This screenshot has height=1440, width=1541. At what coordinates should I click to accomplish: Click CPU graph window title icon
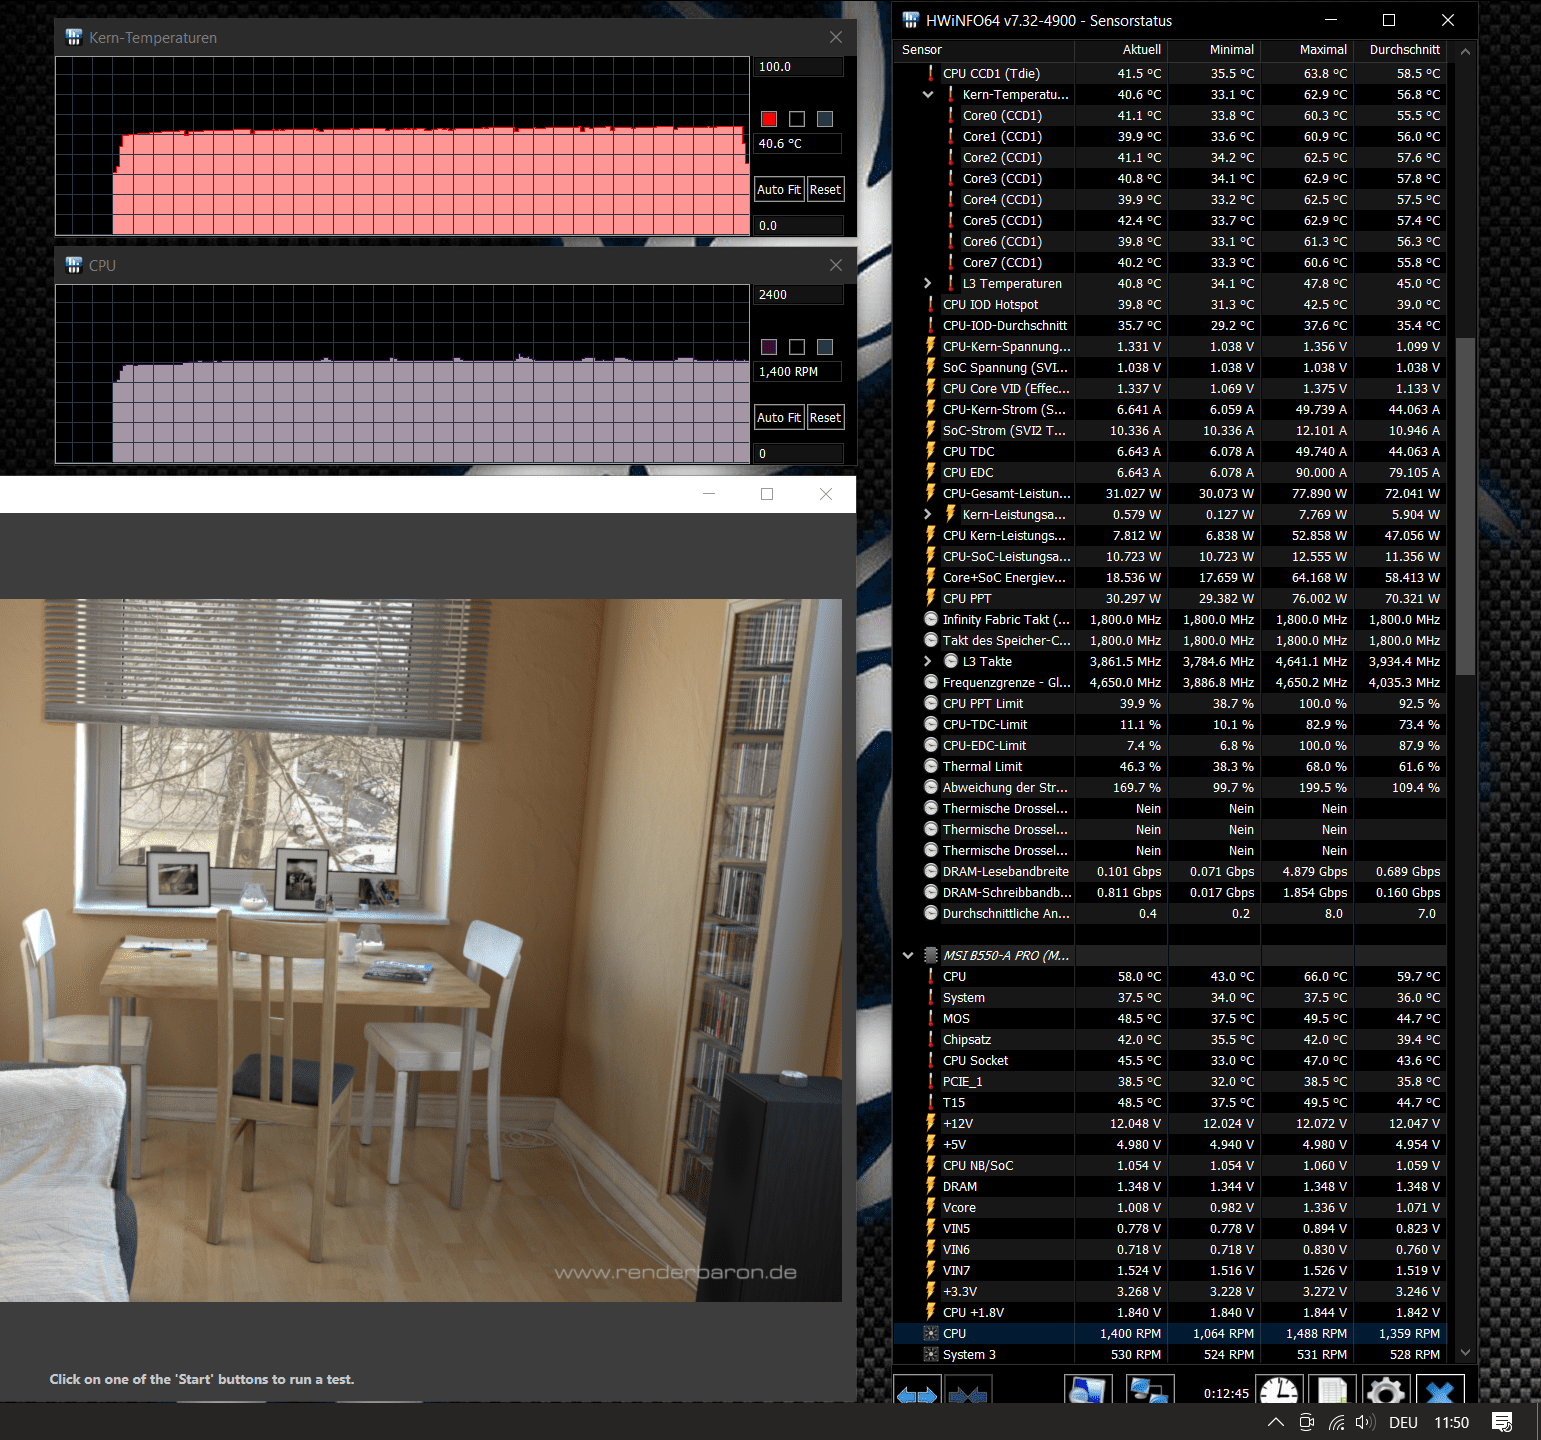[73, 265]
